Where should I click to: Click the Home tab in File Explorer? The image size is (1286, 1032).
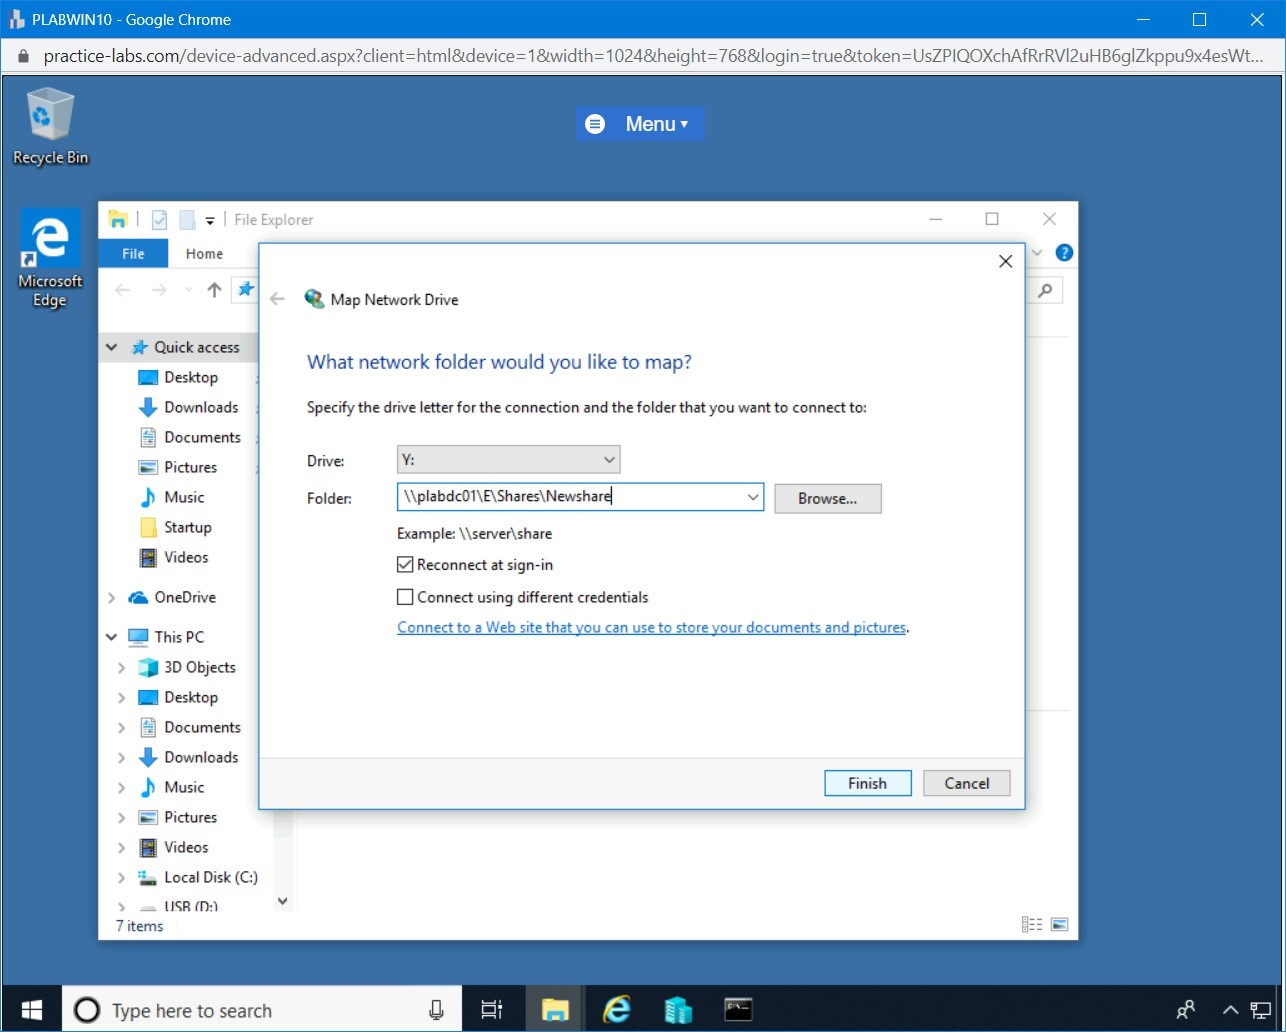[x=204, y=254]
